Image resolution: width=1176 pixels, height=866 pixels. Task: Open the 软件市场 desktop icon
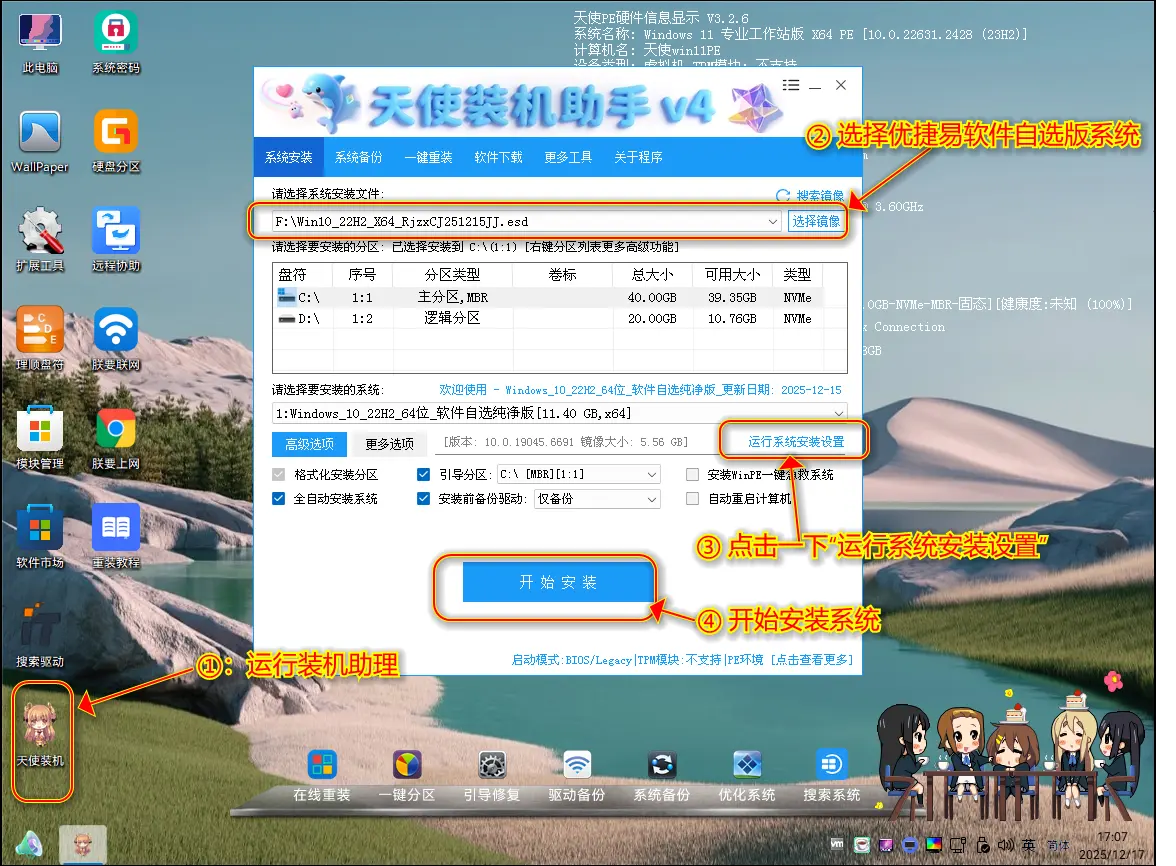(x=40, y=538)
